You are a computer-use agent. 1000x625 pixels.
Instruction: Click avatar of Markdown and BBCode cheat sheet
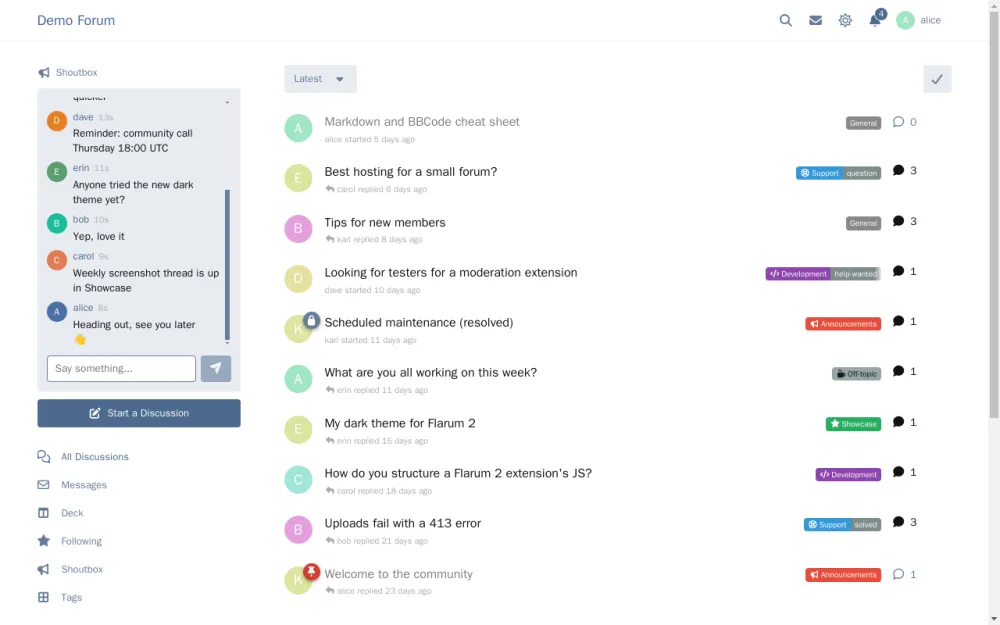pyautogui.click(x=298, y=128)
